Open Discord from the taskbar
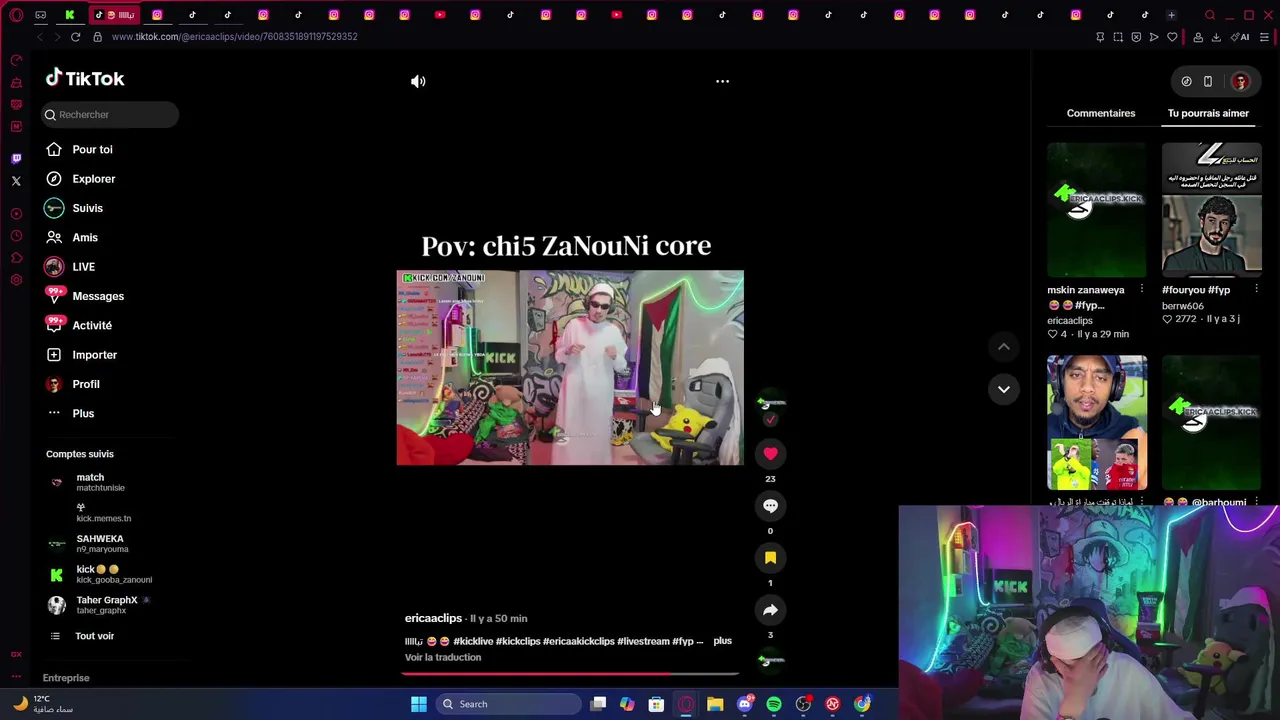Image resolution: width=1280 pixels, height=720 pixels. pyautogui.click(x=744, y=704)
